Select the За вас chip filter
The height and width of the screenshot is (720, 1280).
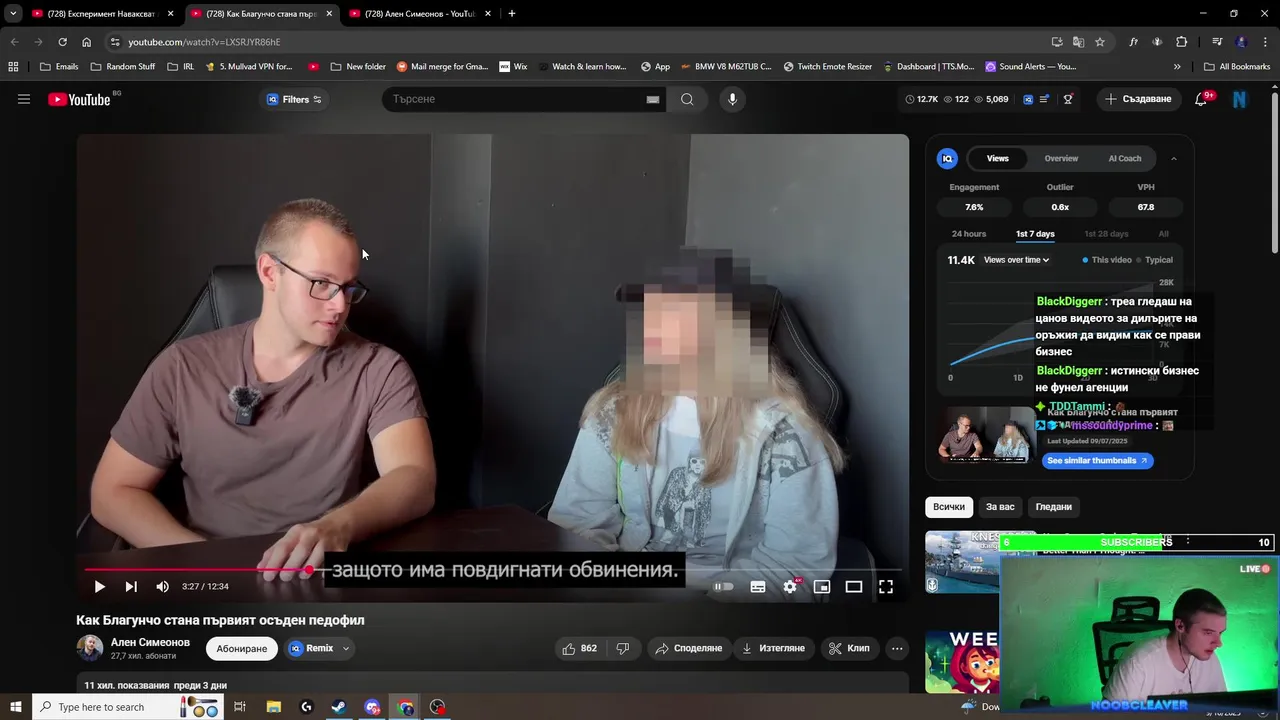point(1000,507)
